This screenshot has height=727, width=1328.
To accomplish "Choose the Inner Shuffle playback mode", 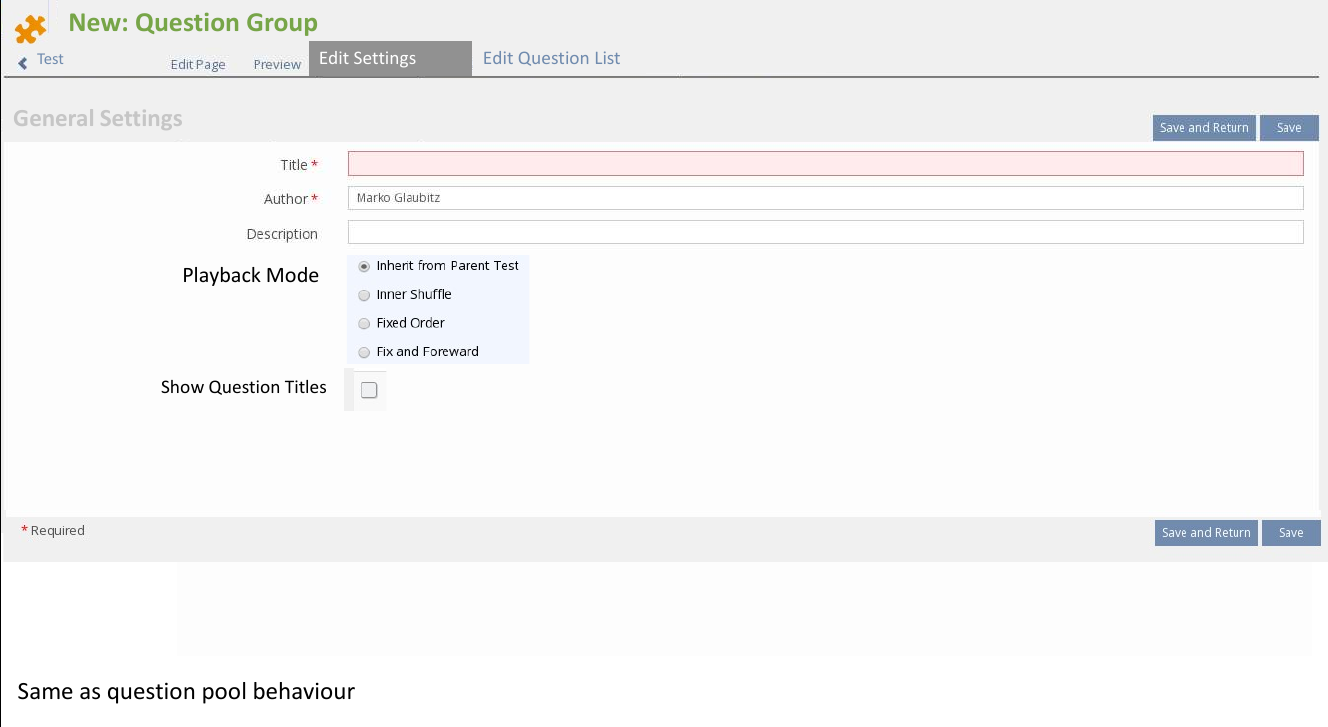I will point(364,295).
